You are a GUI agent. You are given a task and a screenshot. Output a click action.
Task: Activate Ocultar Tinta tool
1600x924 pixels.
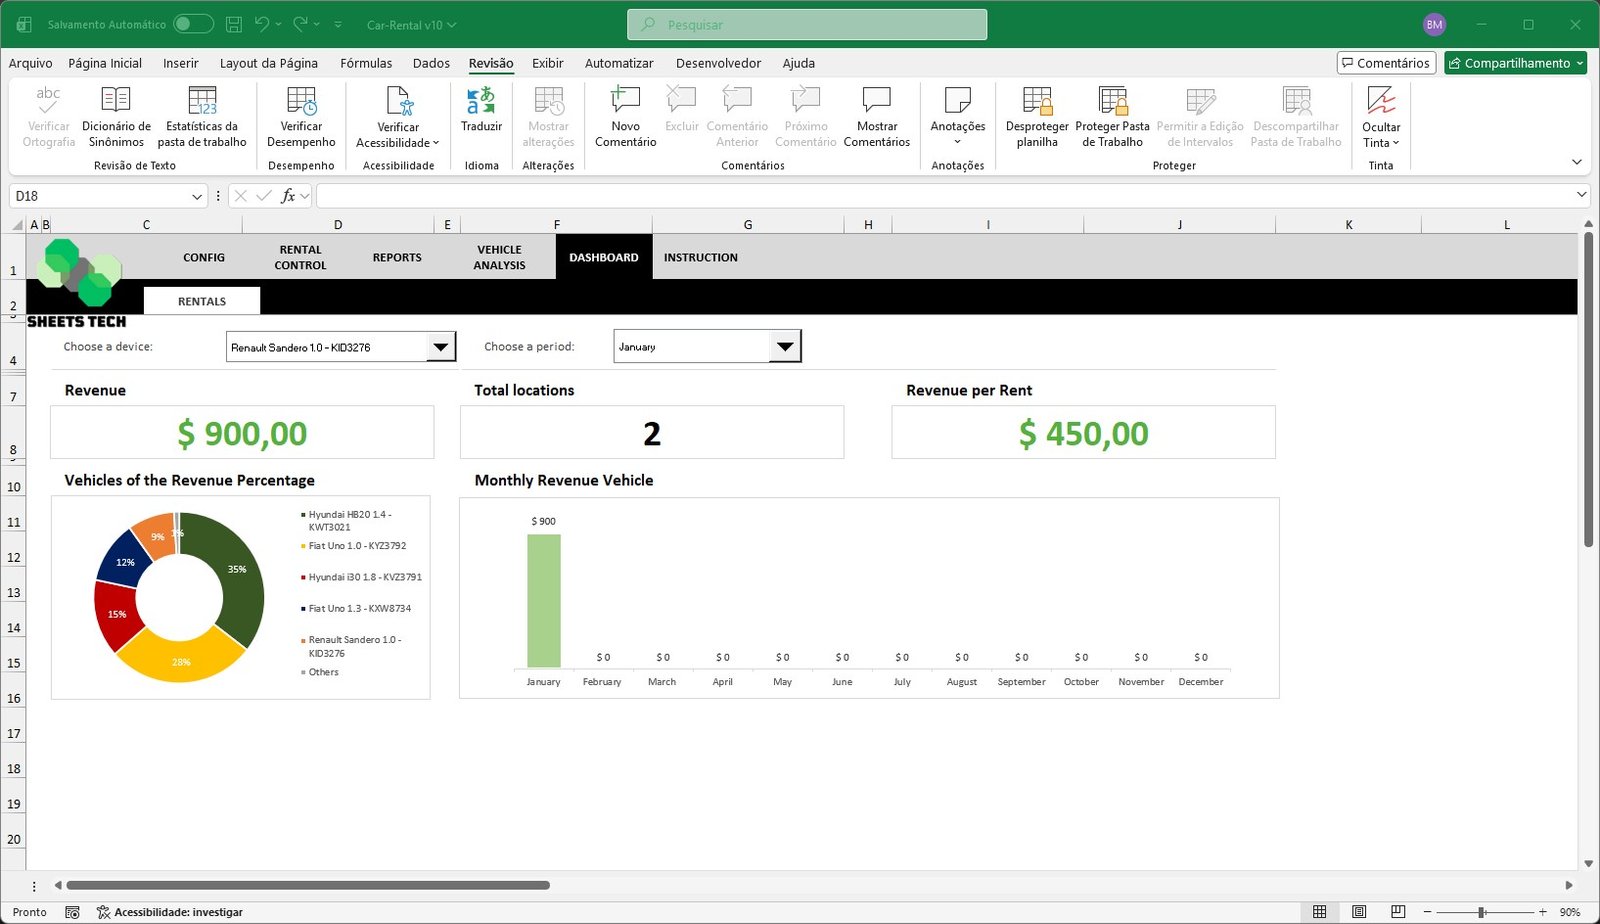pyautogui.click(x=1381, y=115)
